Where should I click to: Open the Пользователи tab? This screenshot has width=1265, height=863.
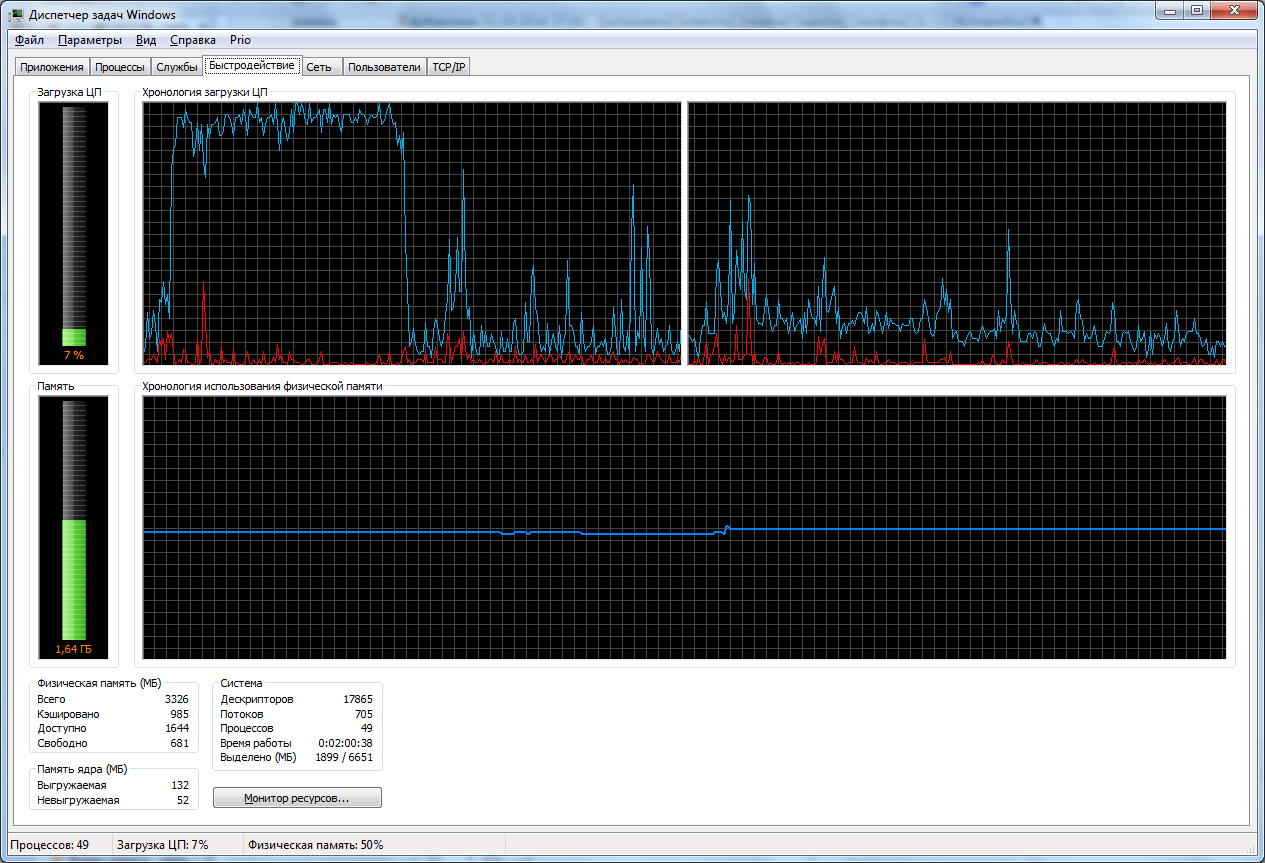(384, 67)
